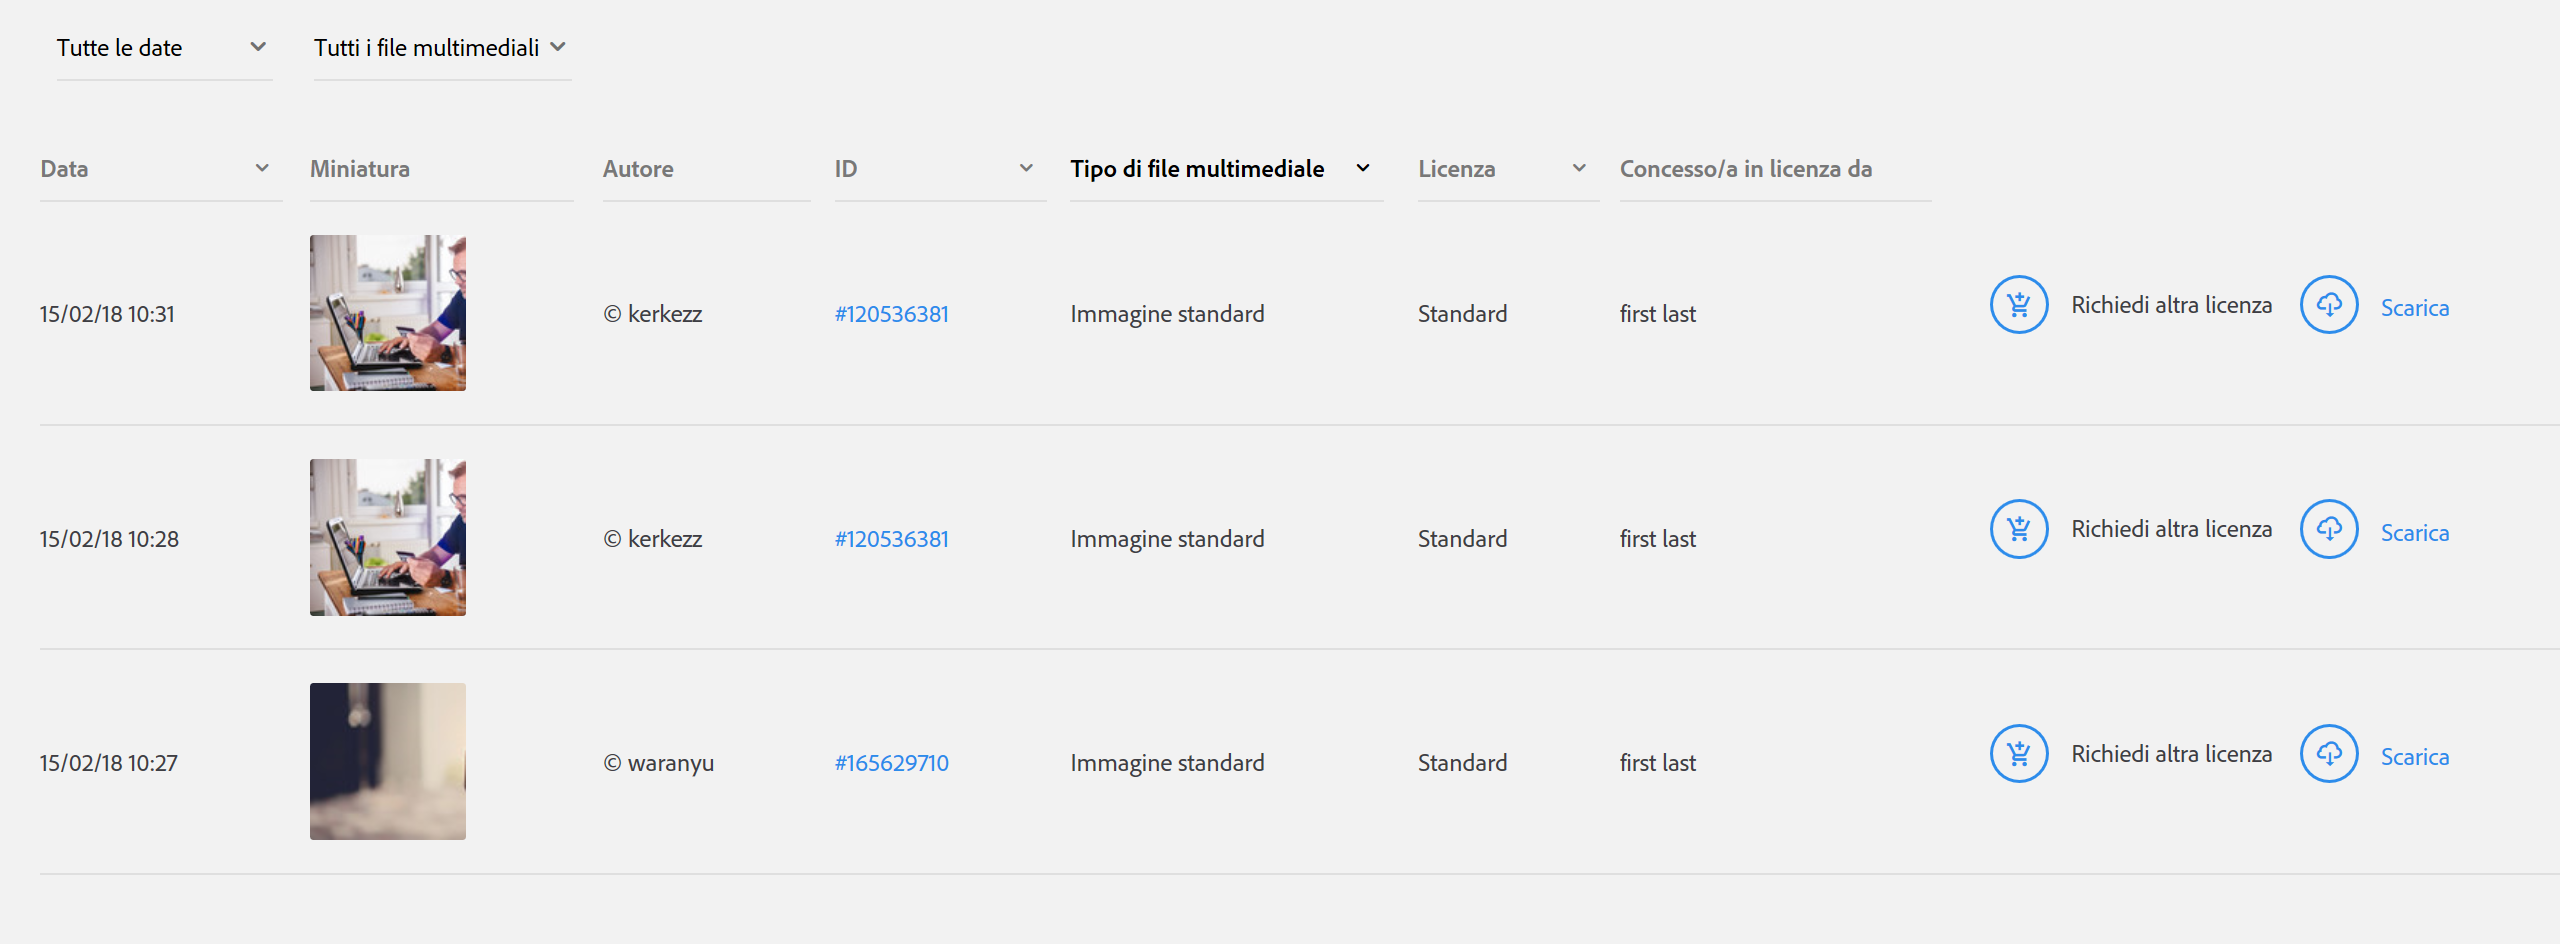2560x944 pixels.
Task: Sort by the ID column chevron
Action: point(1026,168)
